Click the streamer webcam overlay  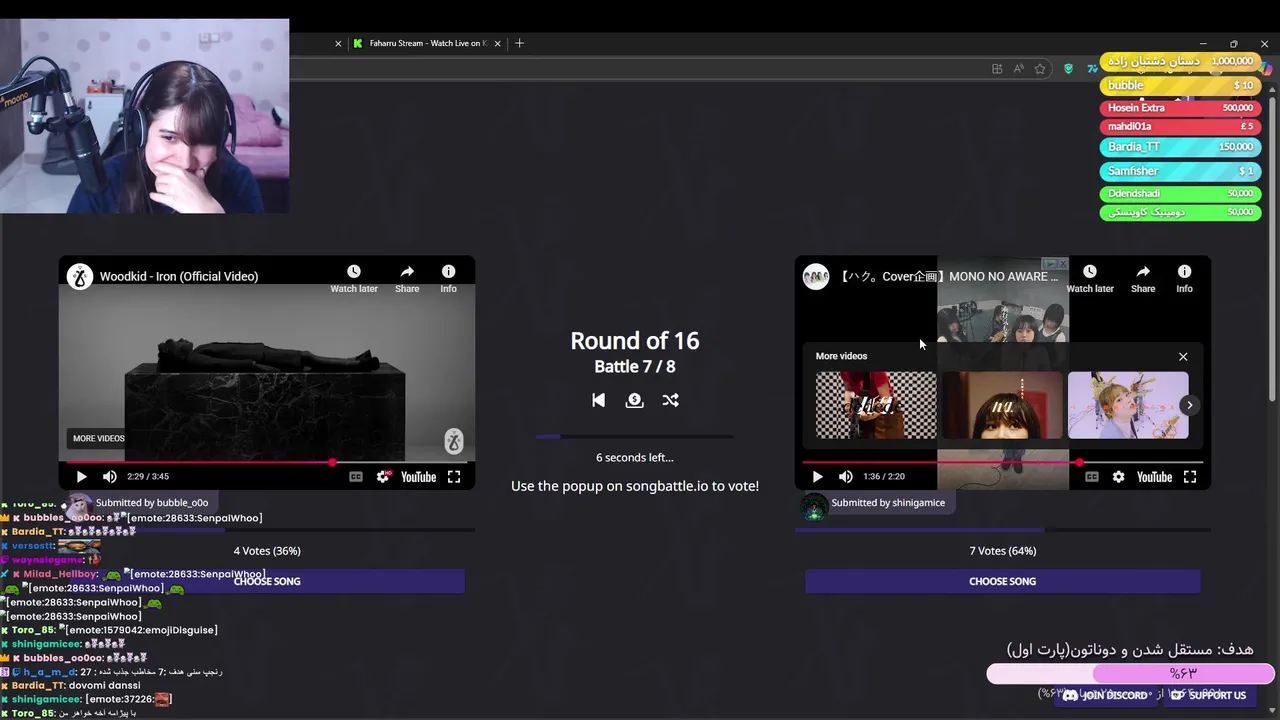[144, 116]
